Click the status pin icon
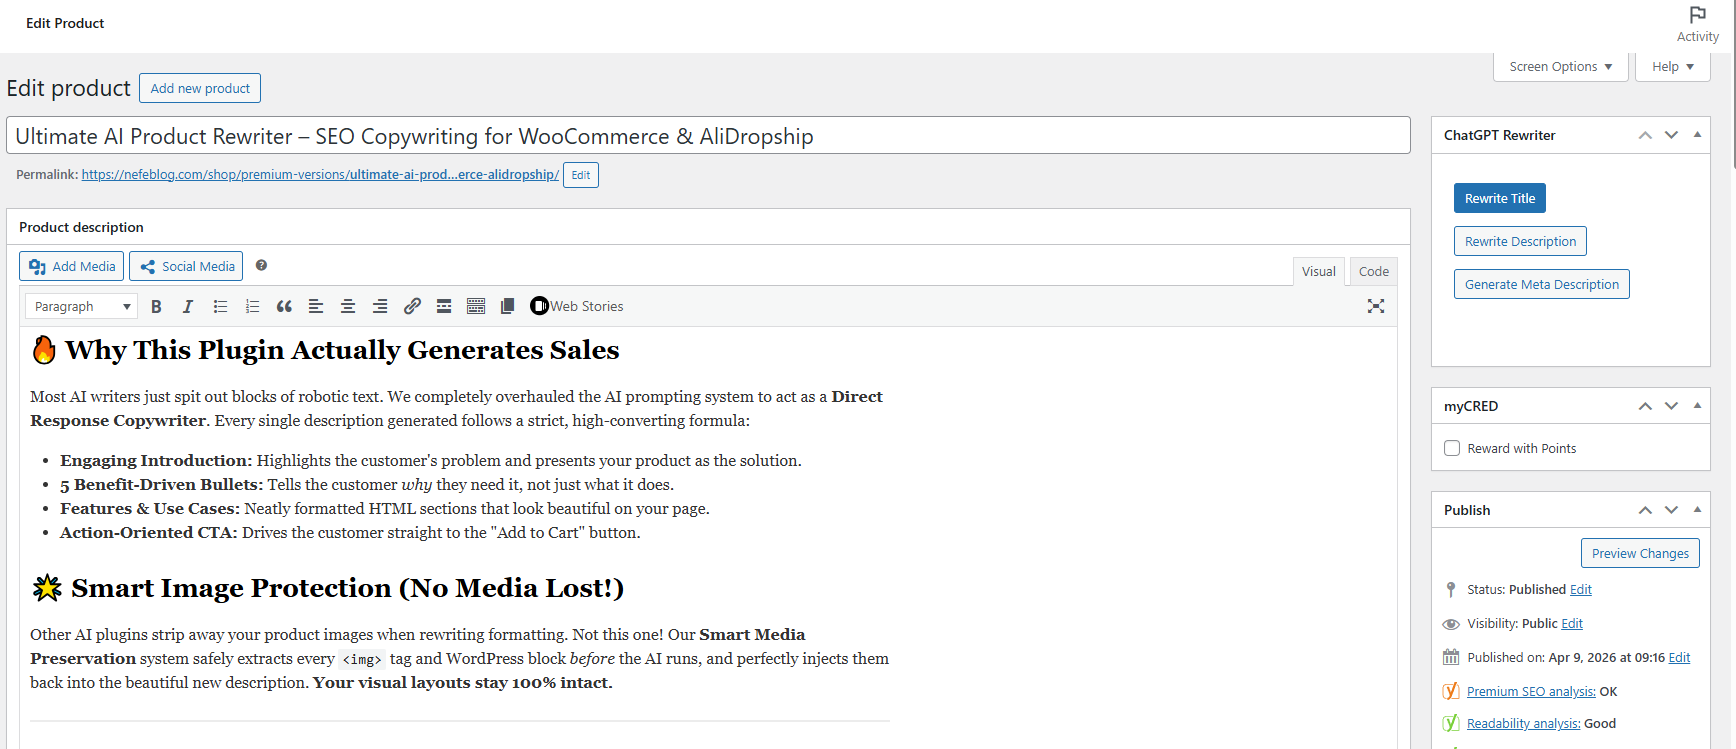1736x749 pixels. pos(1451,589)
